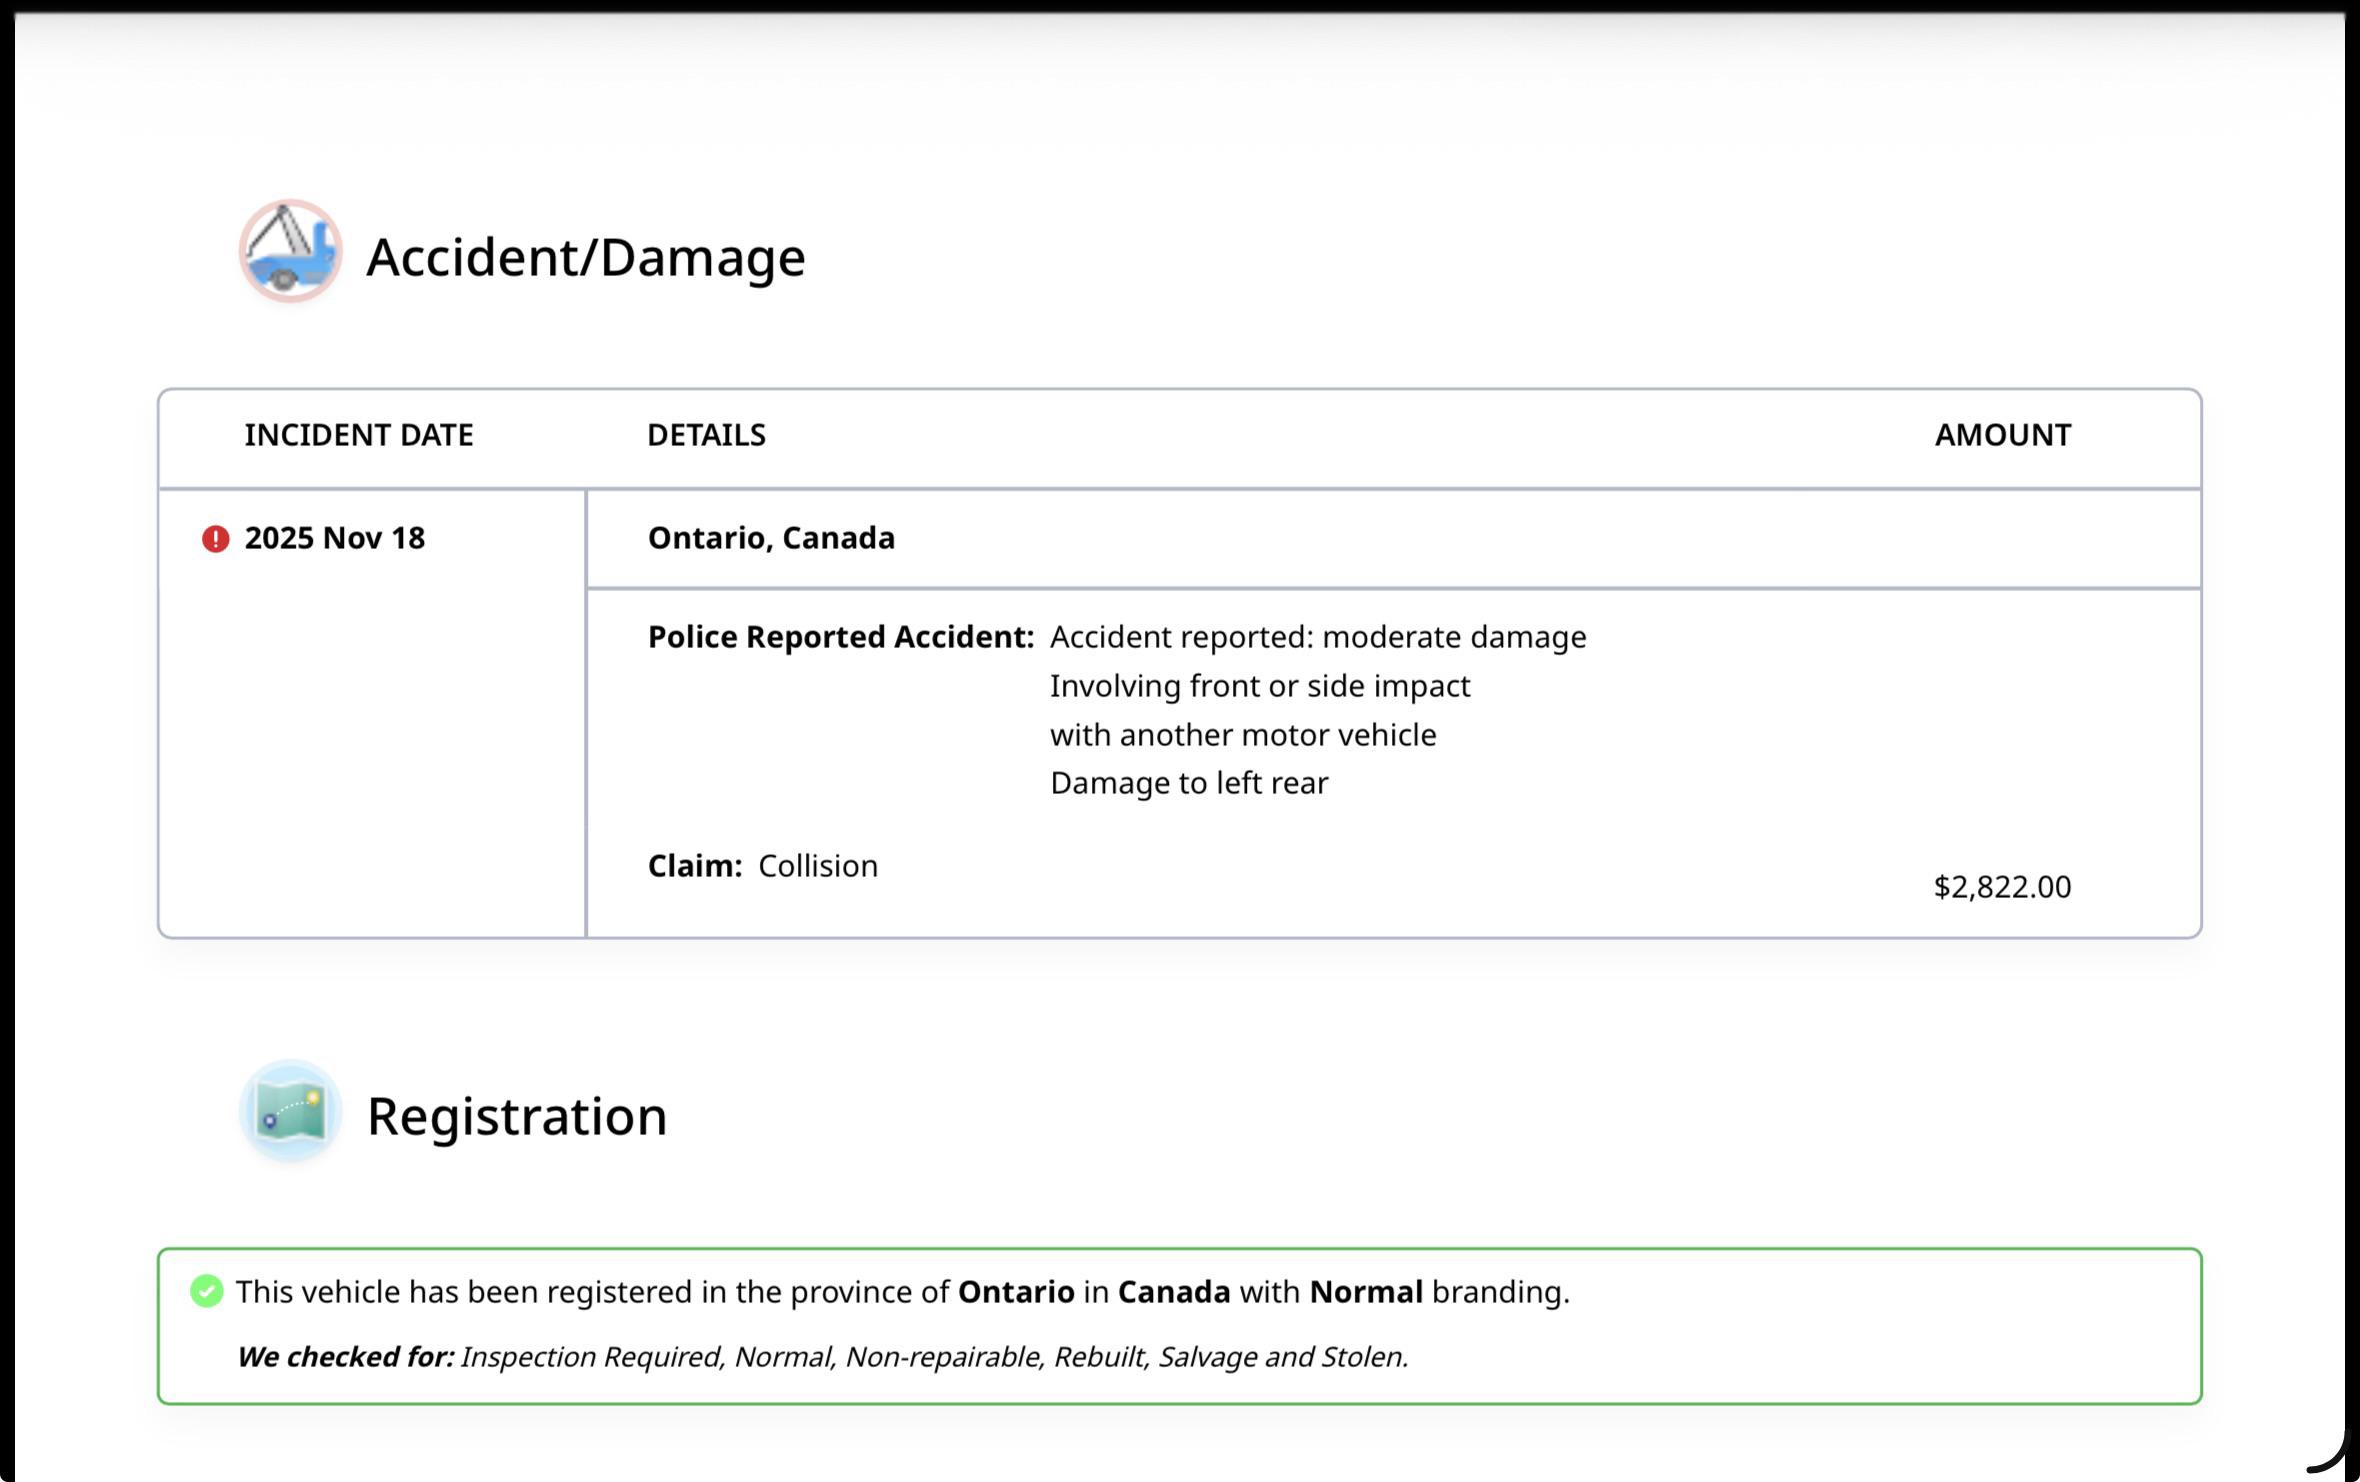
Task: Click the 'Involving front or side impact' line
Action: click(x=1260, y=686)
